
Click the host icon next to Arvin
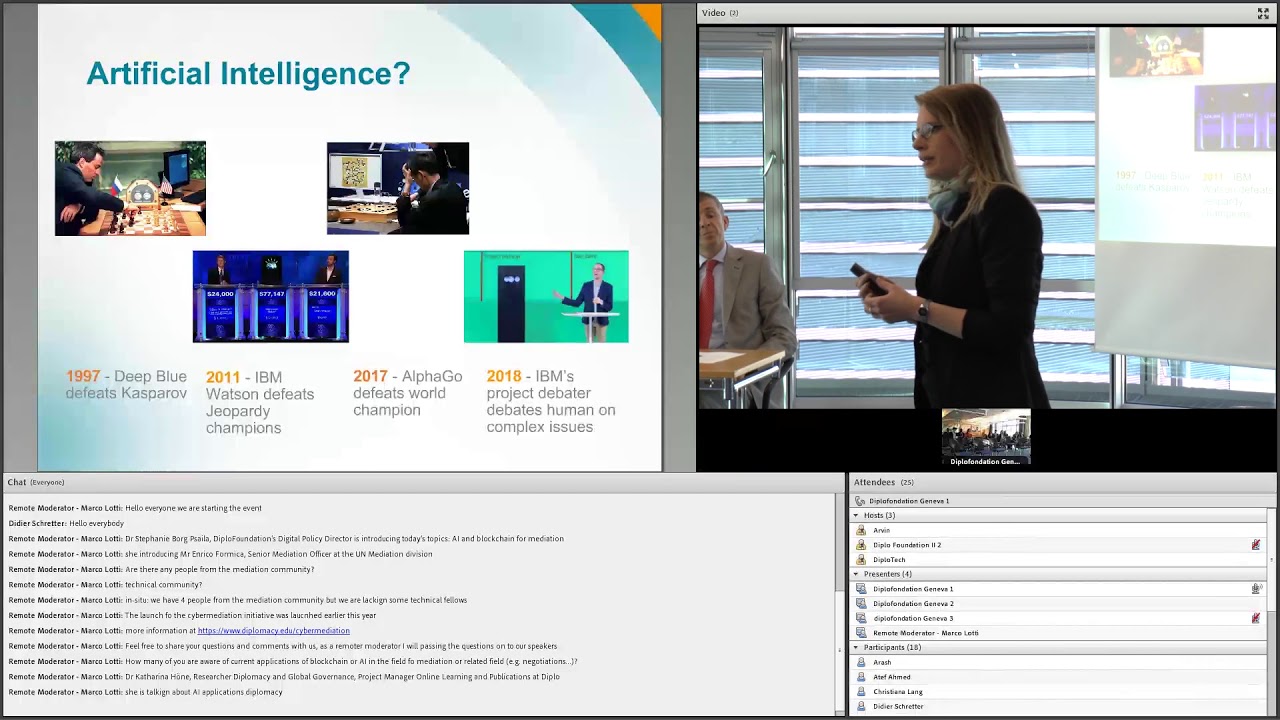(861, 530)
